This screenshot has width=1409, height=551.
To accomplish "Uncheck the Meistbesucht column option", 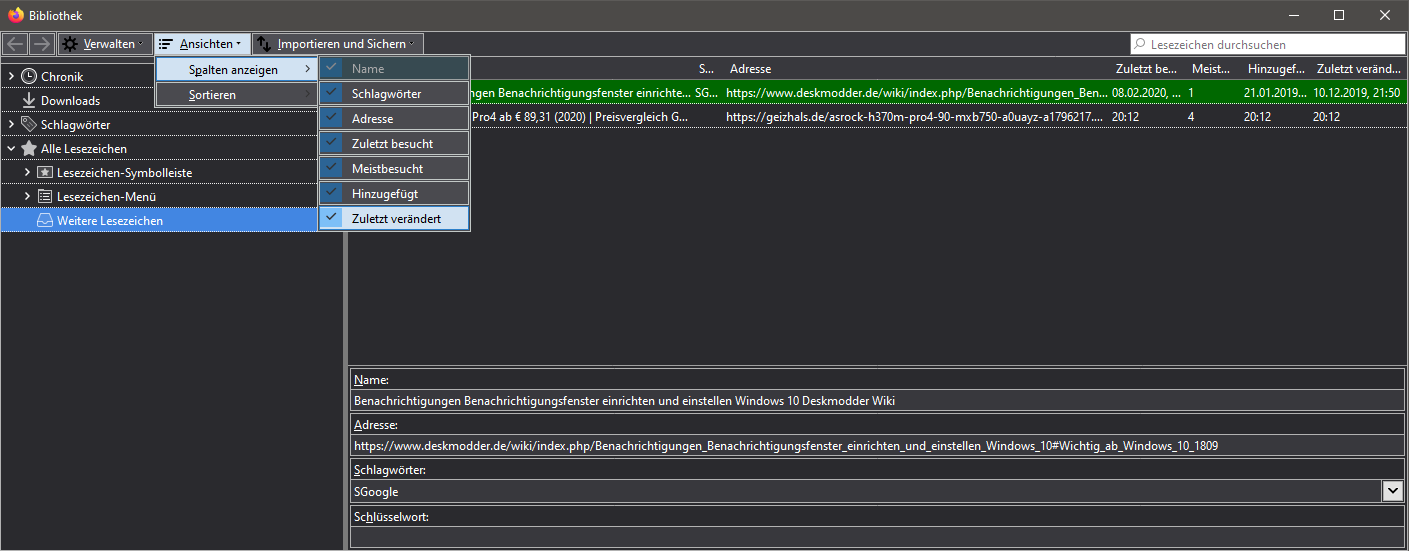I will pos(394,169).
